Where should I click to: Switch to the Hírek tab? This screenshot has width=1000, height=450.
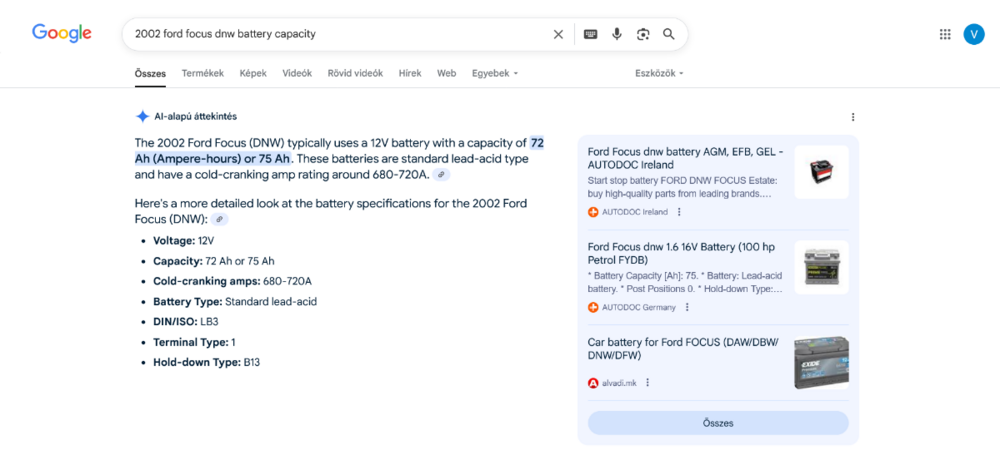tap(410, 73)
